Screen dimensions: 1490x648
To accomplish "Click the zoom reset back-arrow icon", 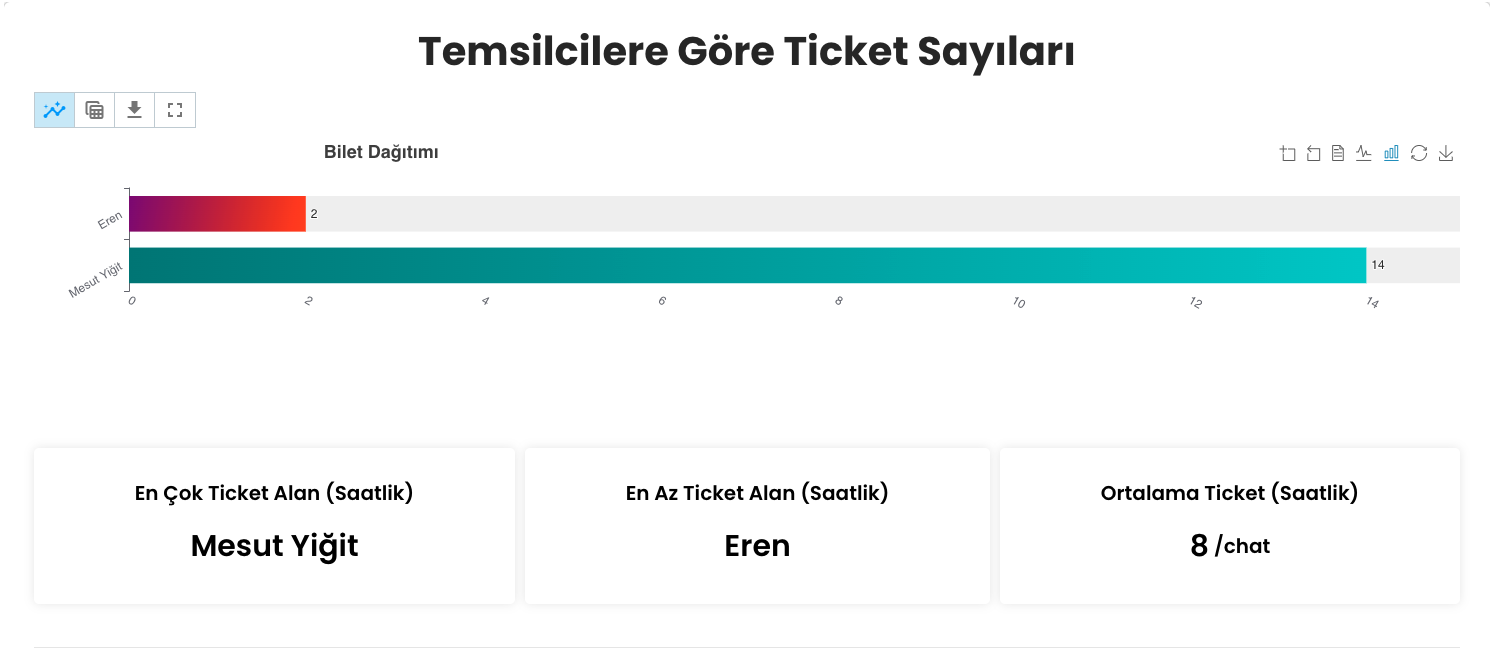I will coord(1314,153).
